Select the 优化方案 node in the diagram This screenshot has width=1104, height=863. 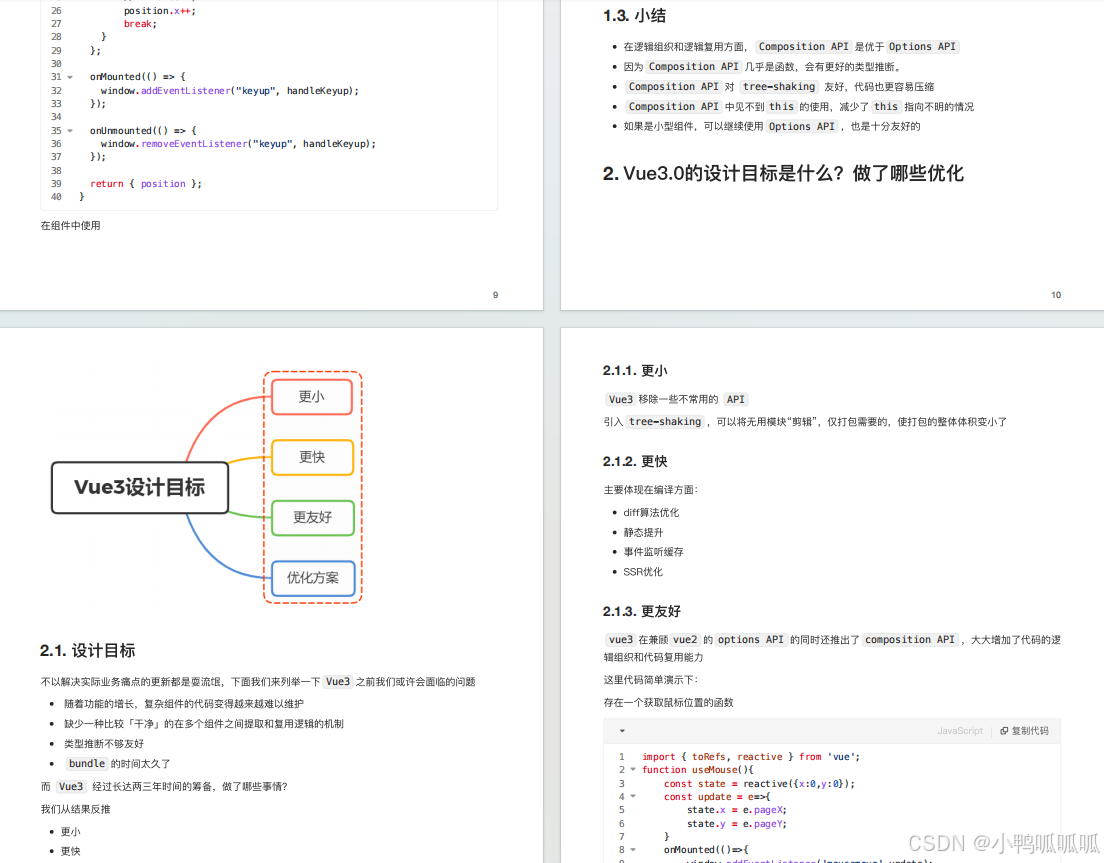311,578
